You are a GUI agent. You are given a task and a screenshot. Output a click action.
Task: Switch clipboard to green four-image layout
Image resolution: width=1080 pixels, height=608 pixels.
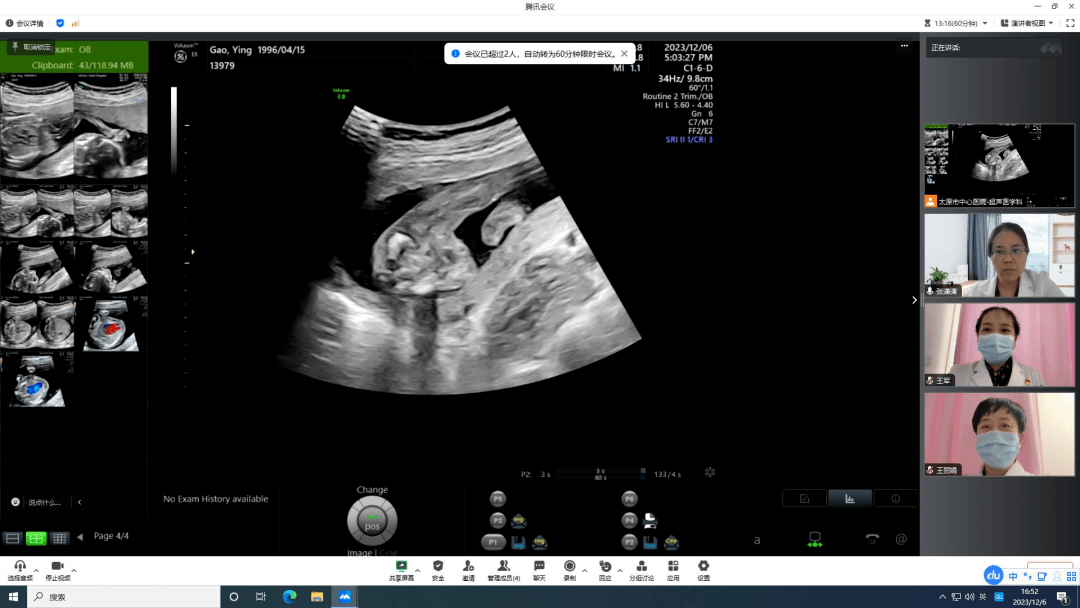coord(36,538)
